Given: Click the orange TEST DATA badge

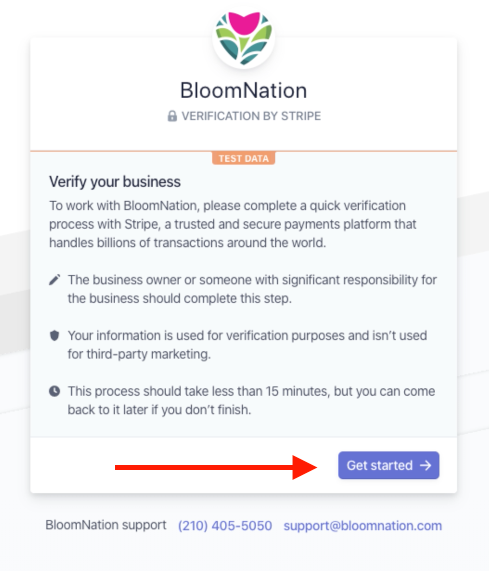Looking at the screenshot, I should pyautogui.click(x=244, y=158).
